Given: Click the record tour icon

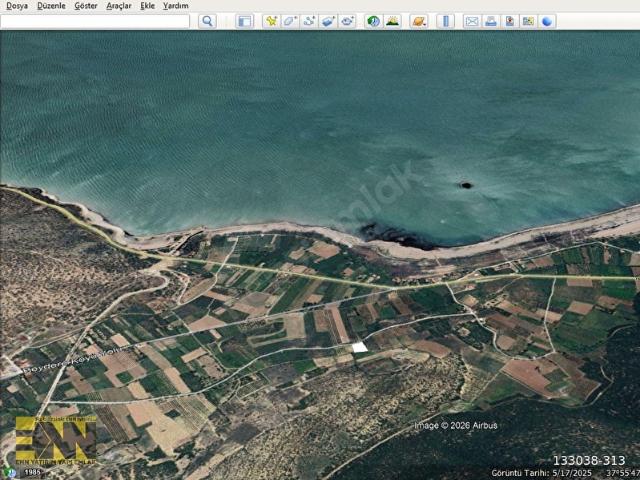Looking at the screenshot, I should pyautogui.click(x=347, y=21).
